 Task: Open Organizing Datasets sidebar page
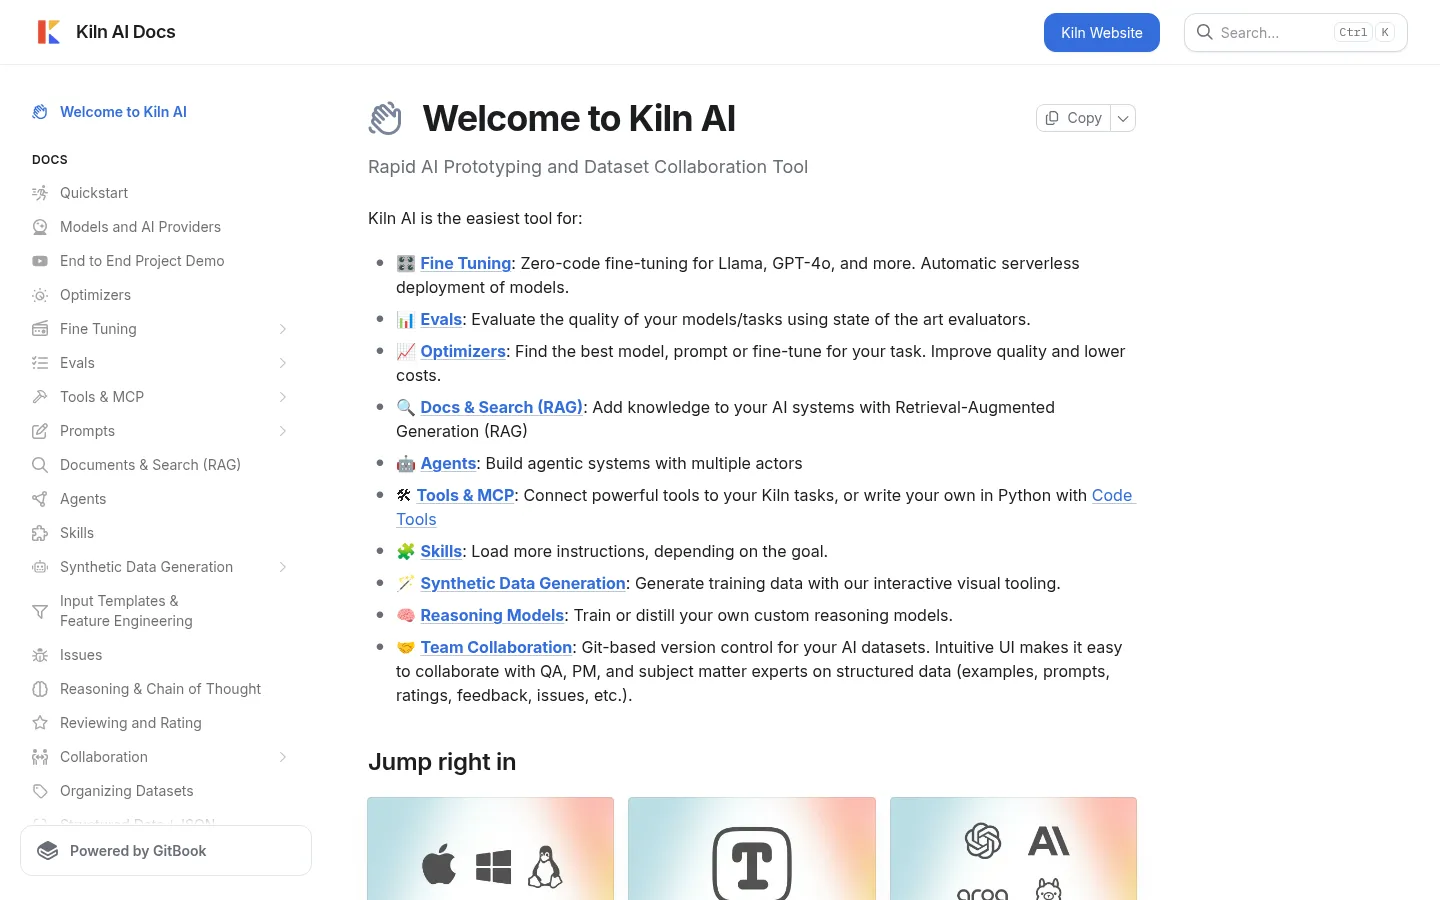click(x=160, y=791)
